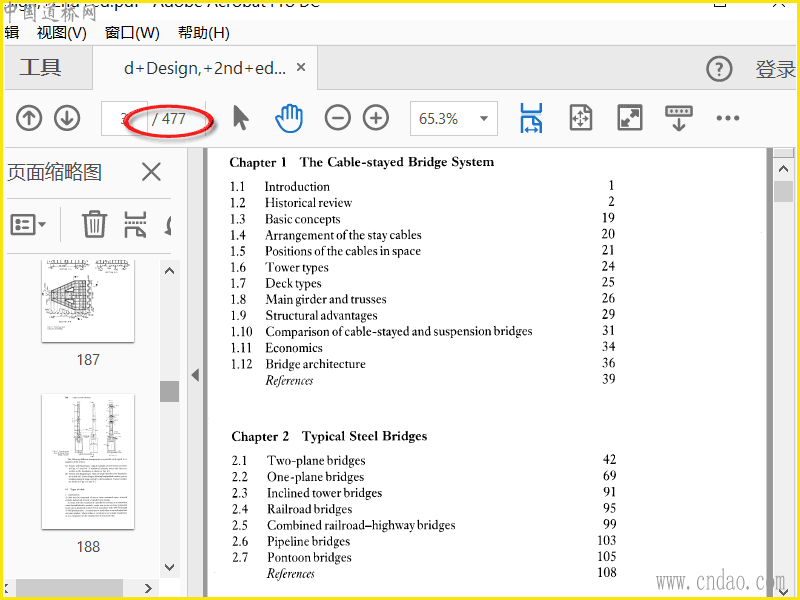Click the '1.2 Historical review' entry
Viewport: 800px width, 600px height.
click(291, 203)
